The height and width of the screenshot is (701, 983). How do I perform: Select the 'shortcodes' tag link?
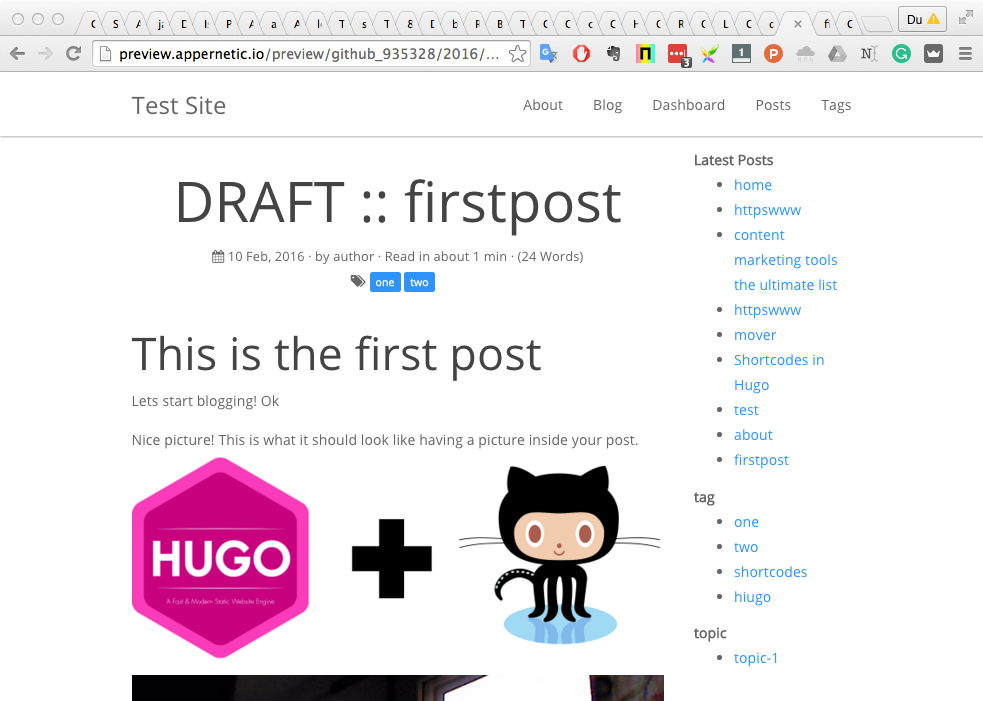coord(770,572)
